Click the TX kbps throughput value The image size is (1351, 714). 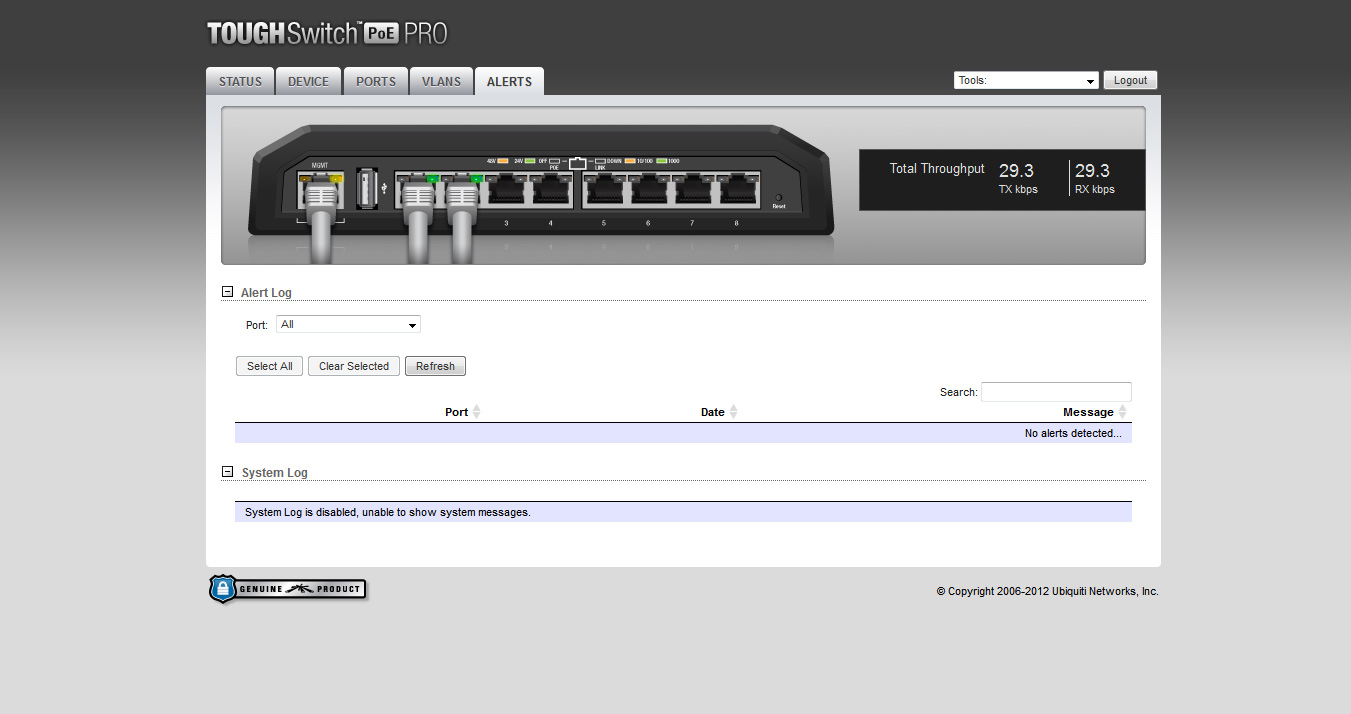pos(1016,171)
